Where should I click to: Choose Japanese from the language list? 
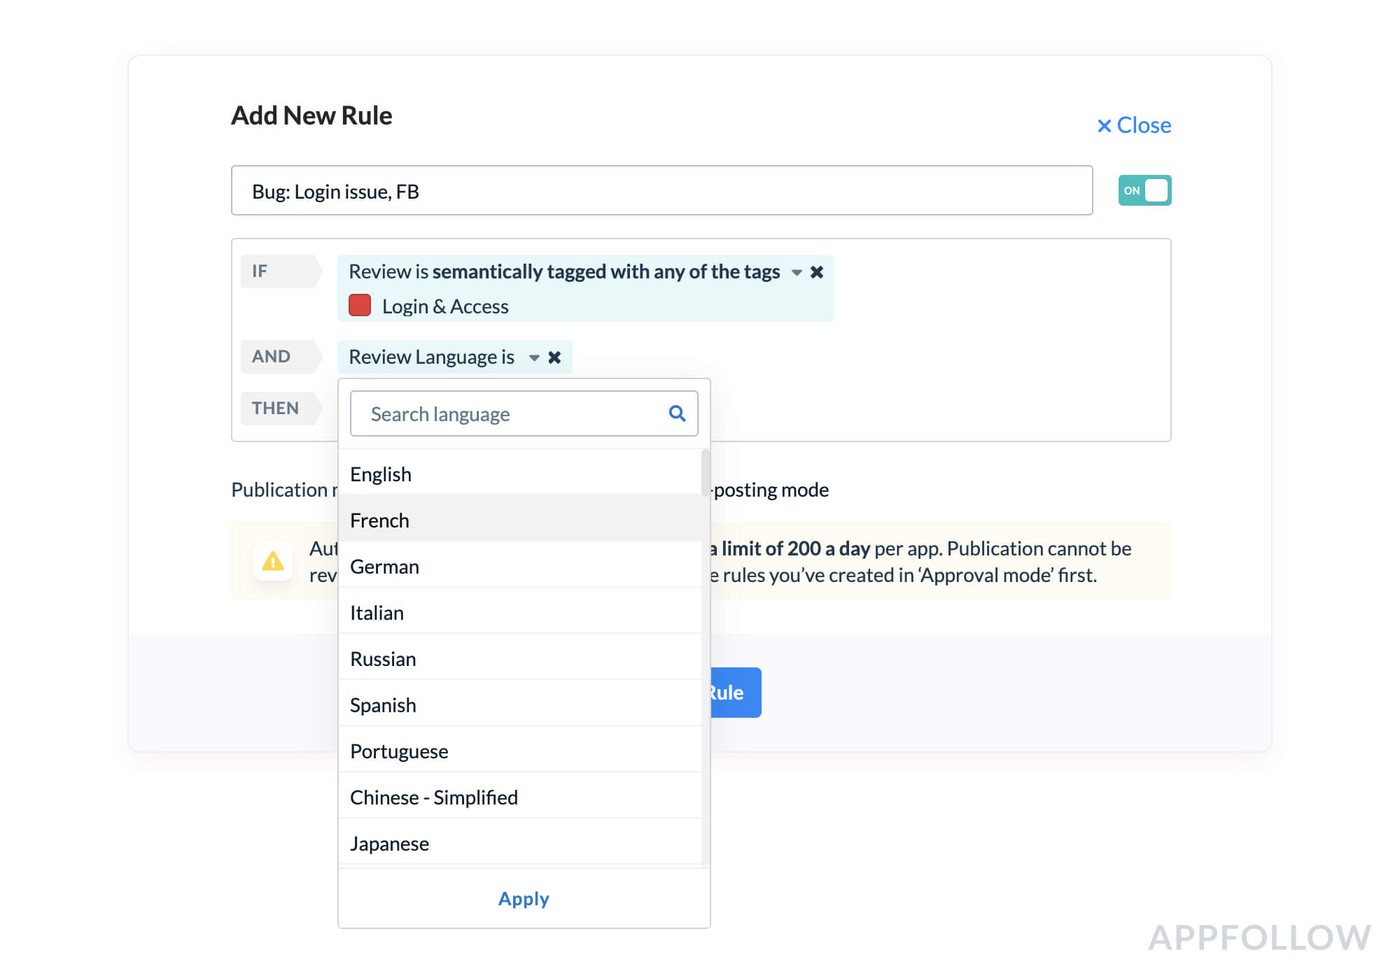390,843
